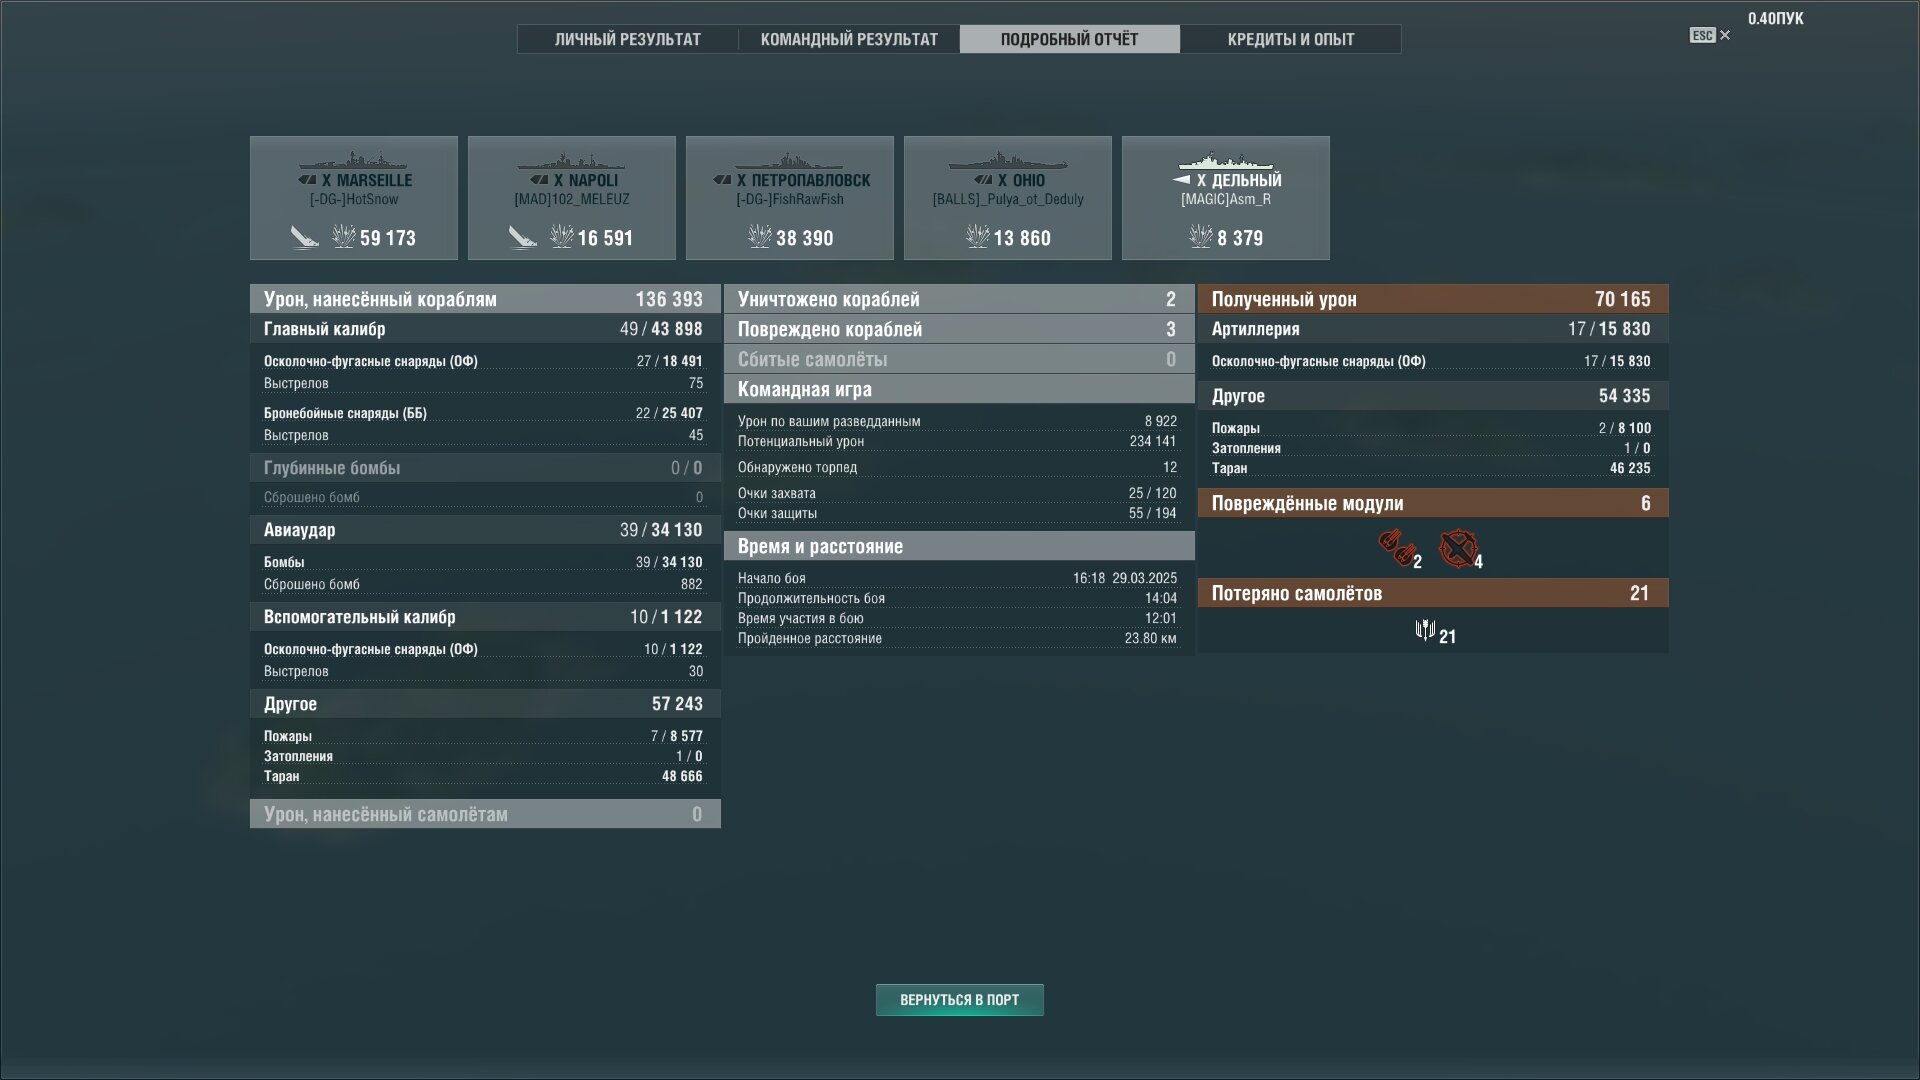
Task: Click the Таран value 48 666
Action: pos(682,776)
